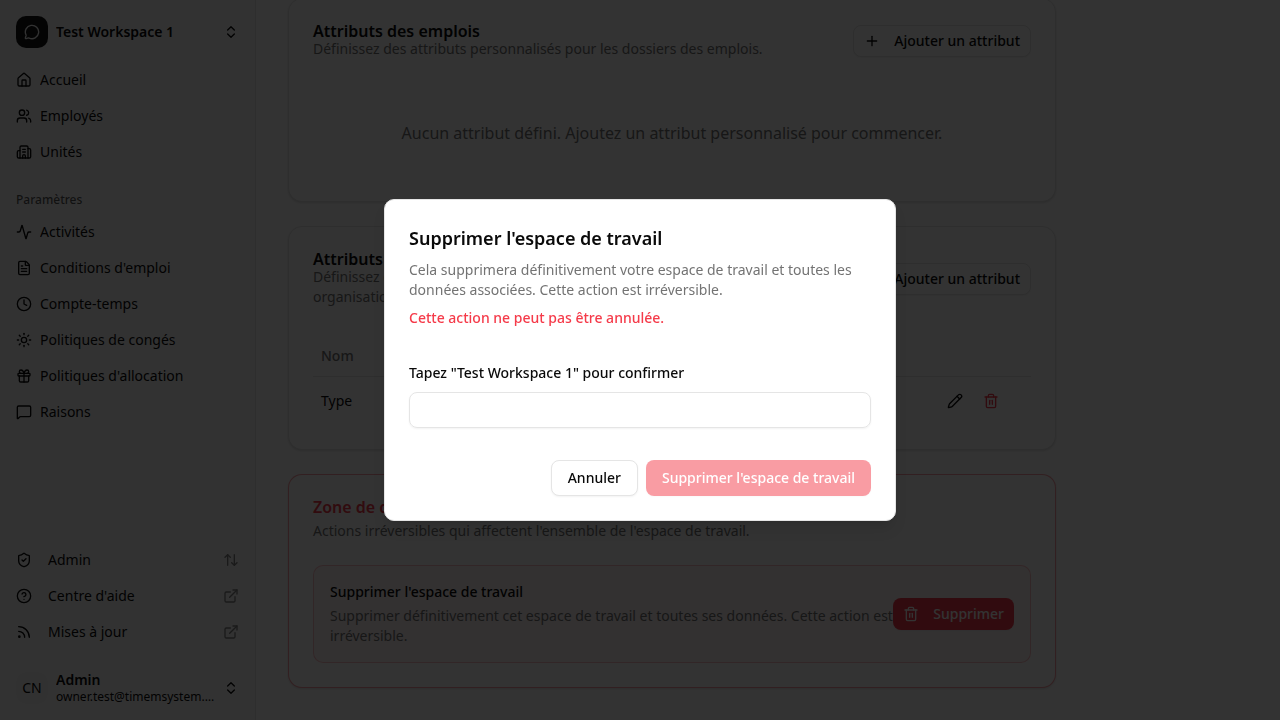Viewport: 1280px width, 720px height.
Task: Click the Politiques d'allocation gift icon
Action: click(x=24, y=376)
